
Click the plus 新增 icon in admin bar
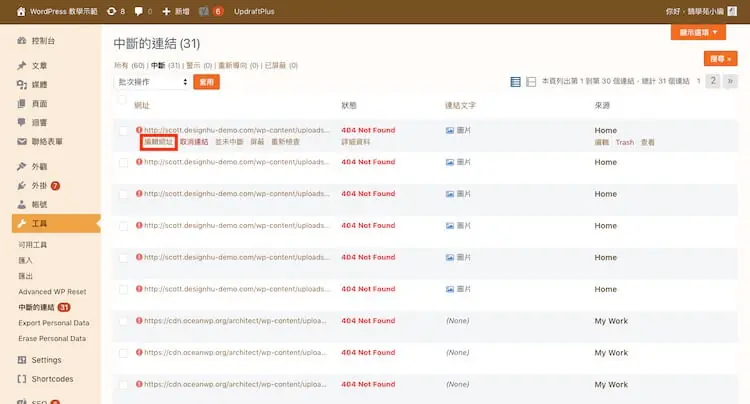tap(166, 11)
